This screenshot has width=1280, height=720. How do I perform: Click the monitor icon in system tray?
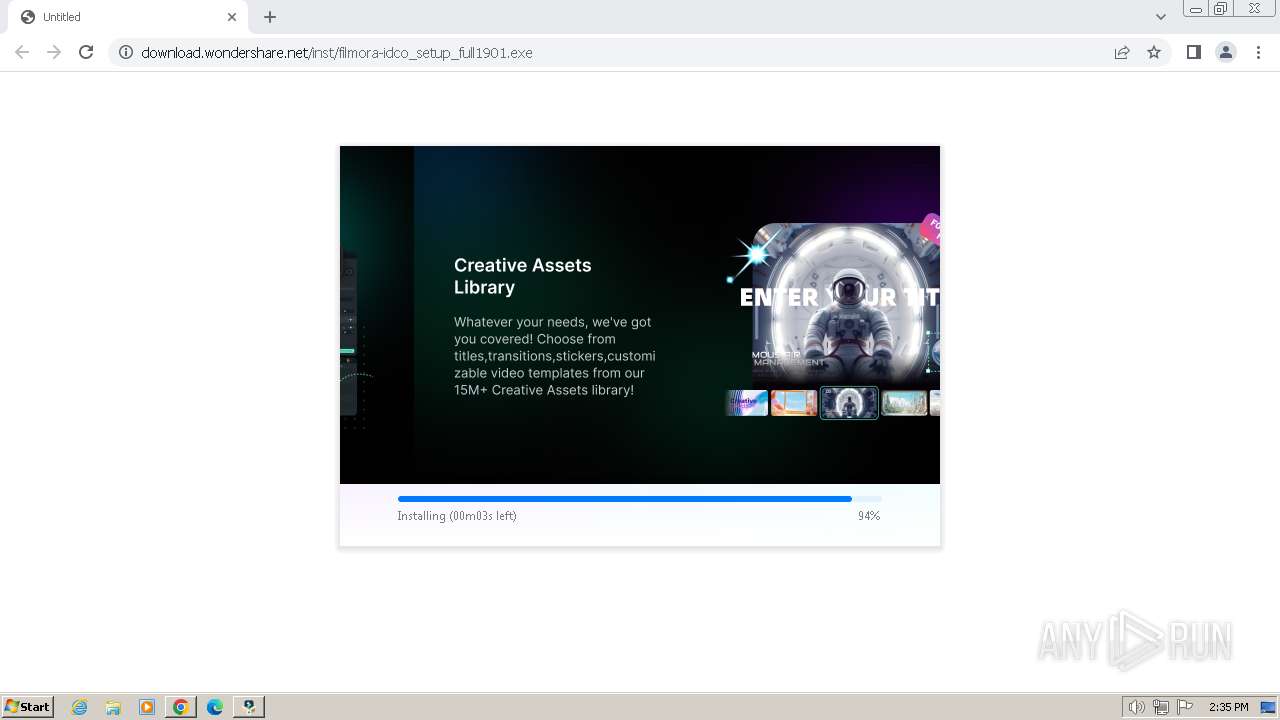[1269, 707]
